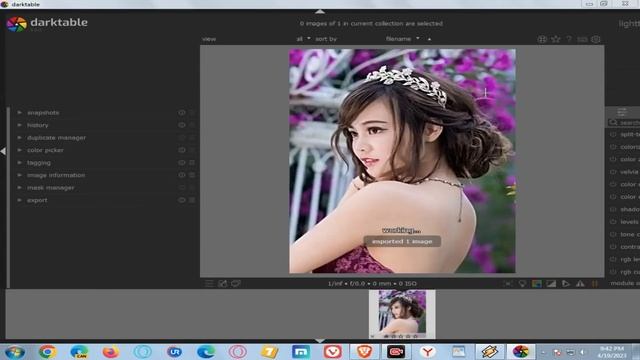
Task: Collapse filmstrip using bottom arrow
Action: click(320, 340)
